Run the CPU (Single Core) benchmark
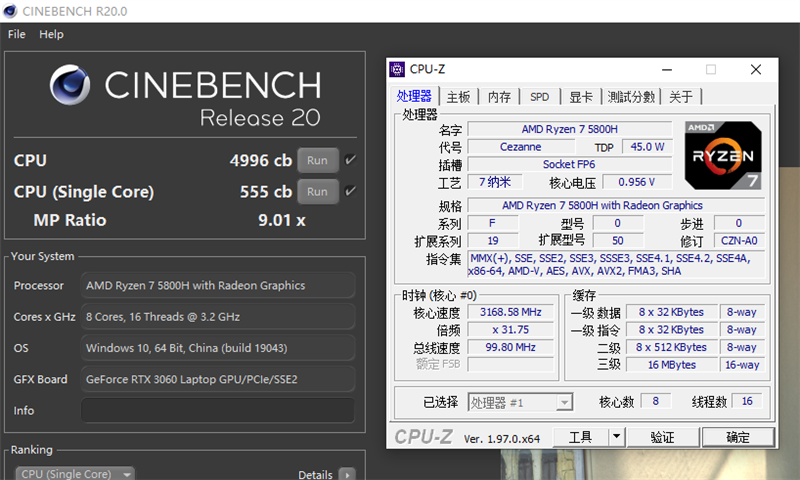The height and width of the screenshot is (480, 800). [318, 192]
